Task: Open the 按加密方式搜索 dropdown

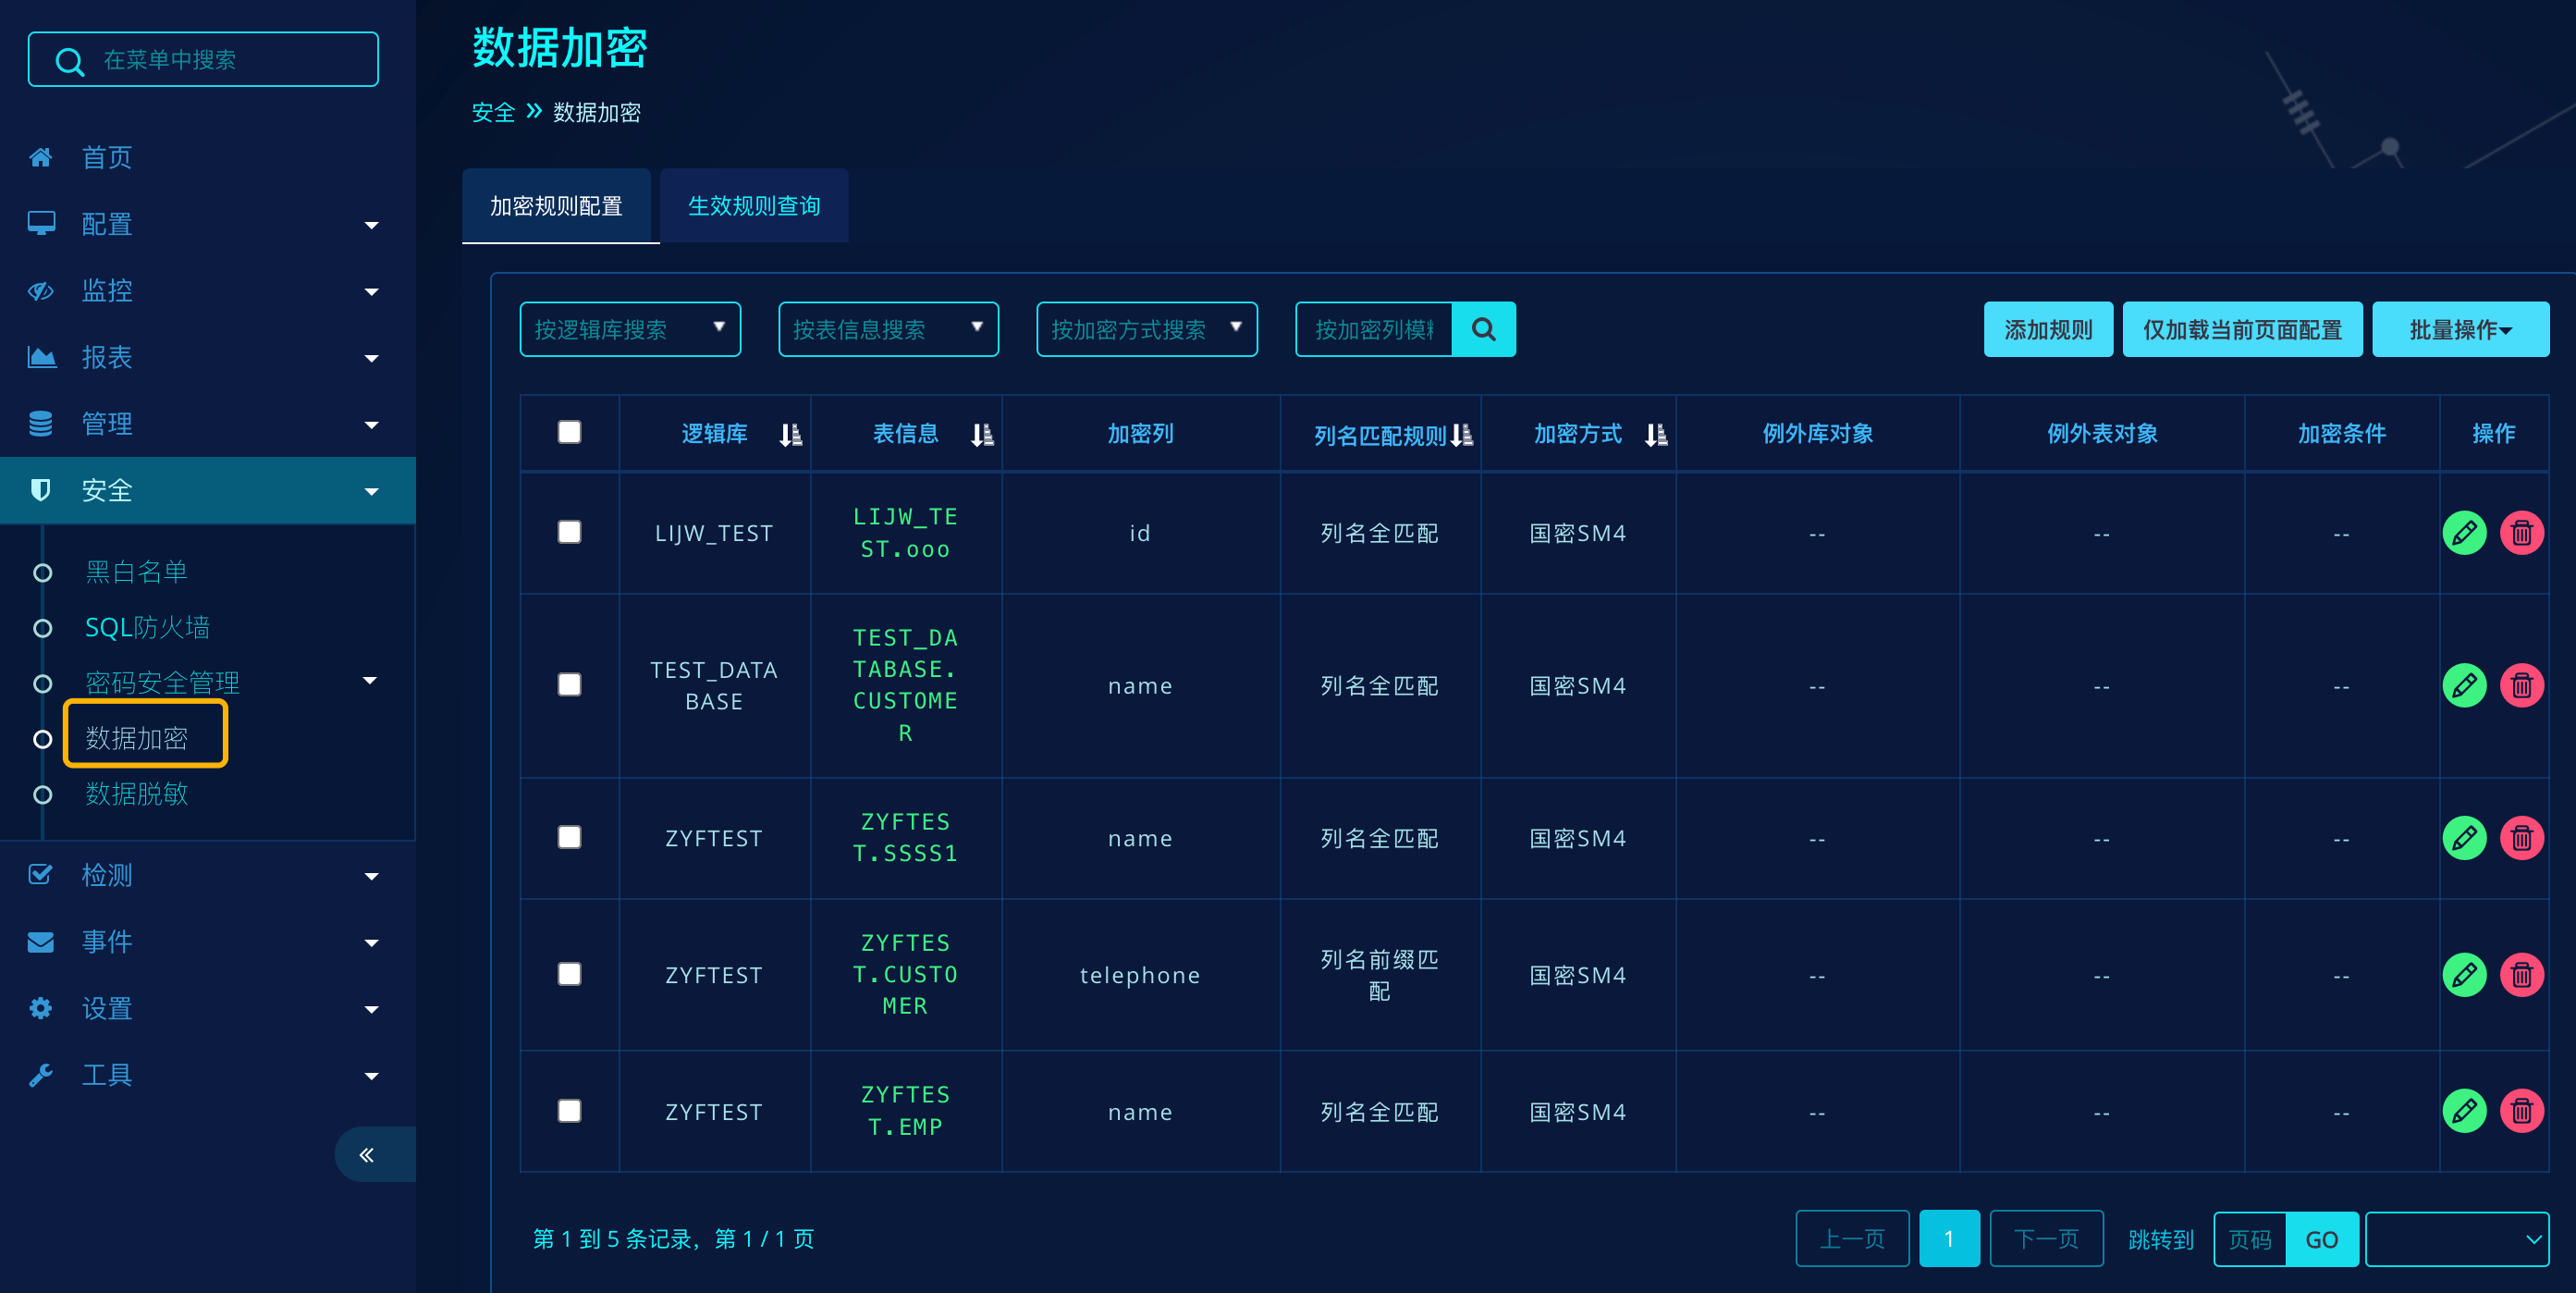Action: click(1146, 329)
